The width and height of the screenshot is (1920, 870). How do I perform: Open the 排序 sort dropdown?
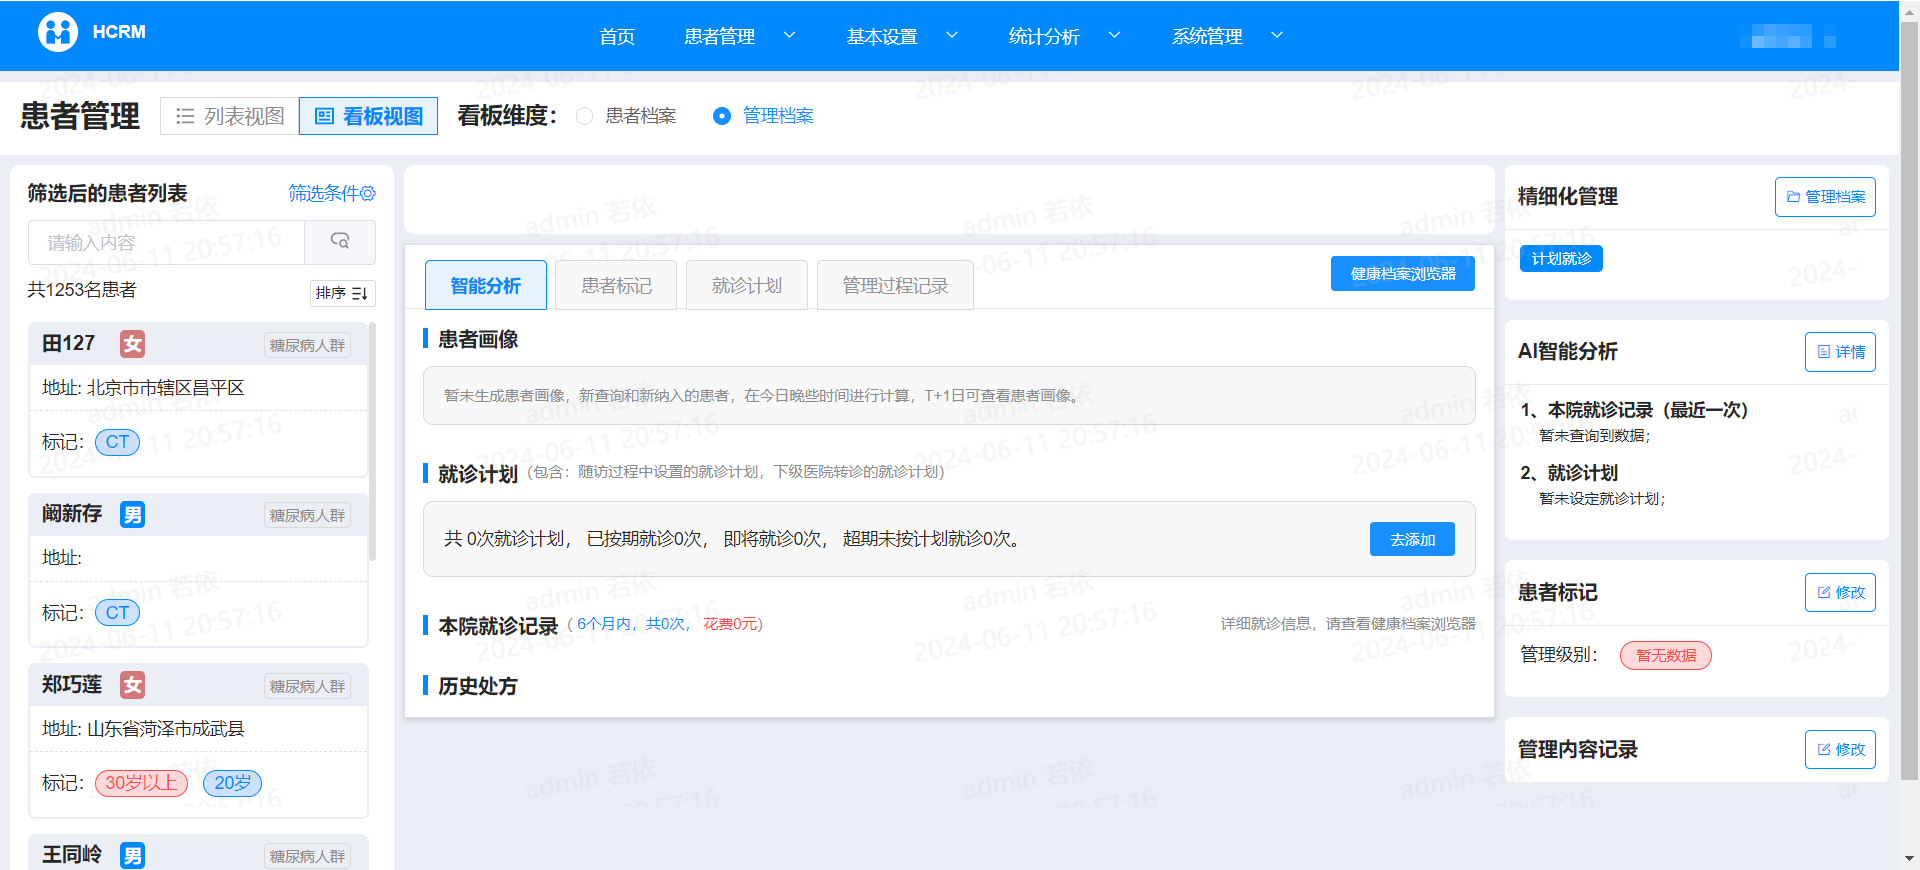tap(342, 293)
